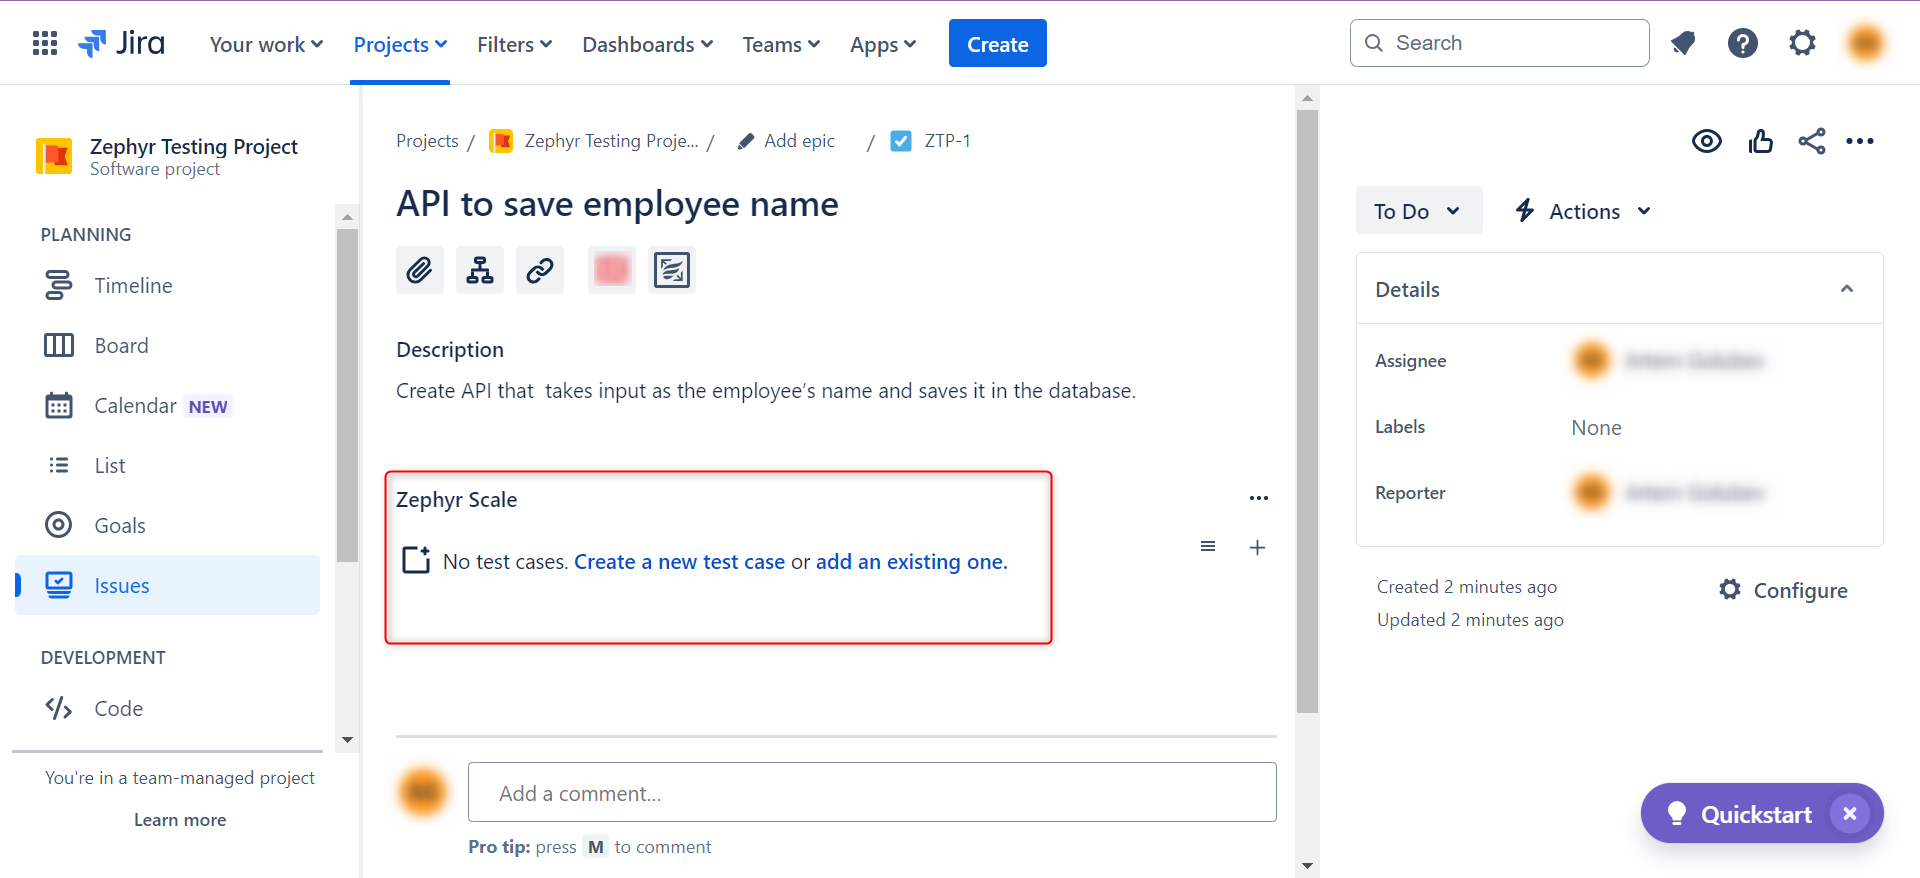Open the Quickstart panel

(1741, 814)
